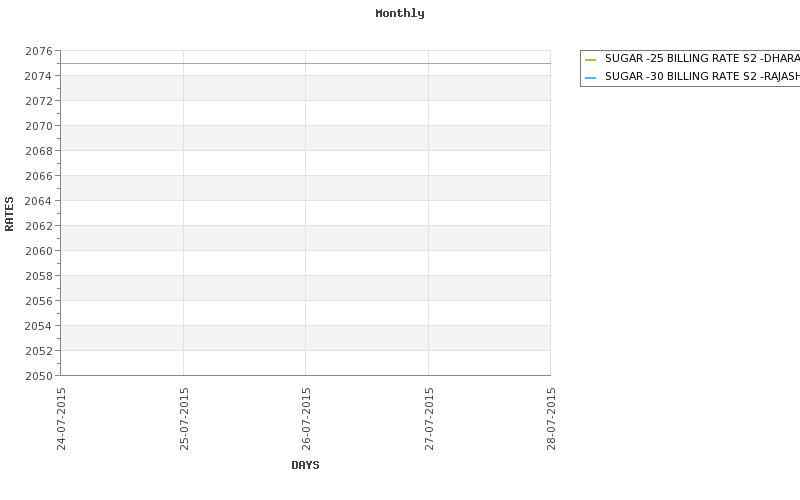Select the SUGAR -25 BILLING RATE S2 legend entry

tap(702, 59)
